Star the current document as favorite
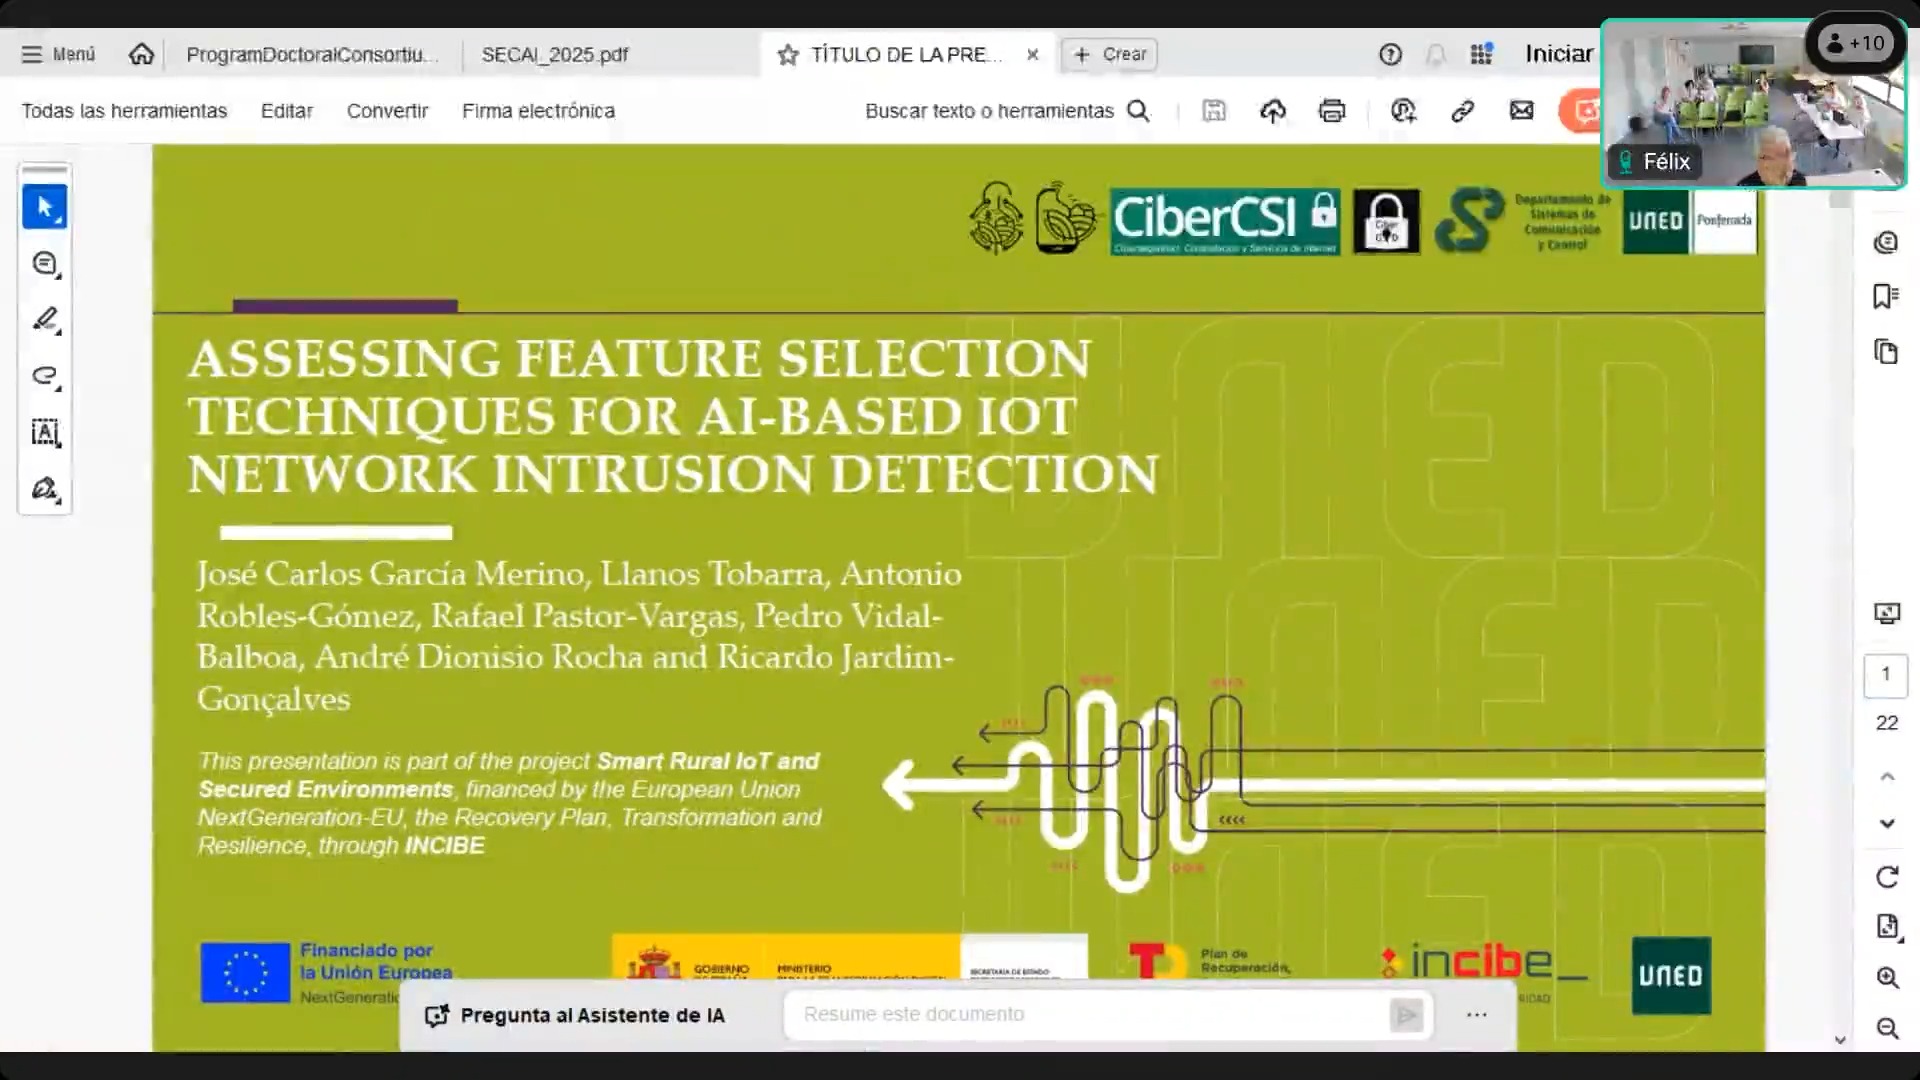 [788, 55]
